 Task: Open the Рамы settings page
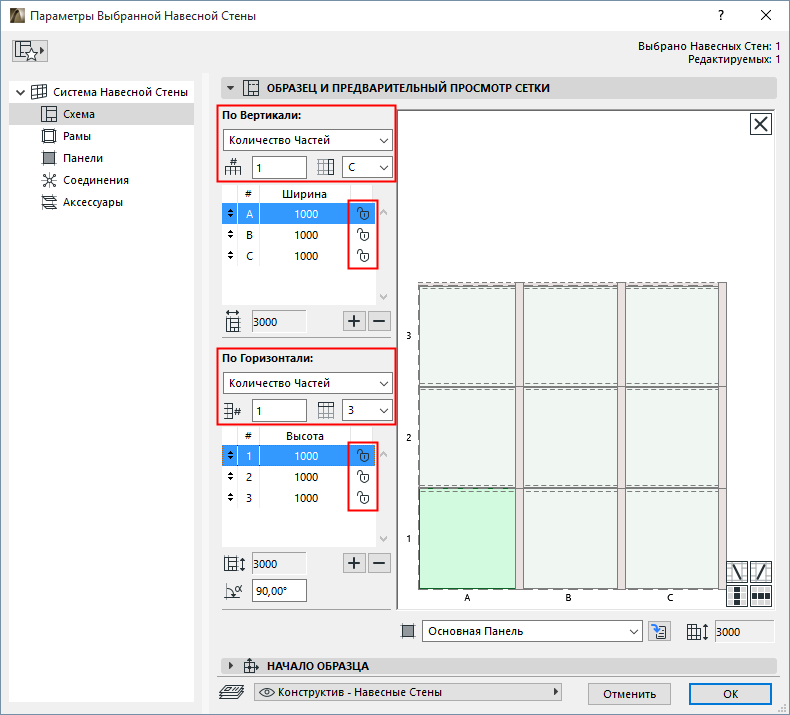click(x=77, y=136)
